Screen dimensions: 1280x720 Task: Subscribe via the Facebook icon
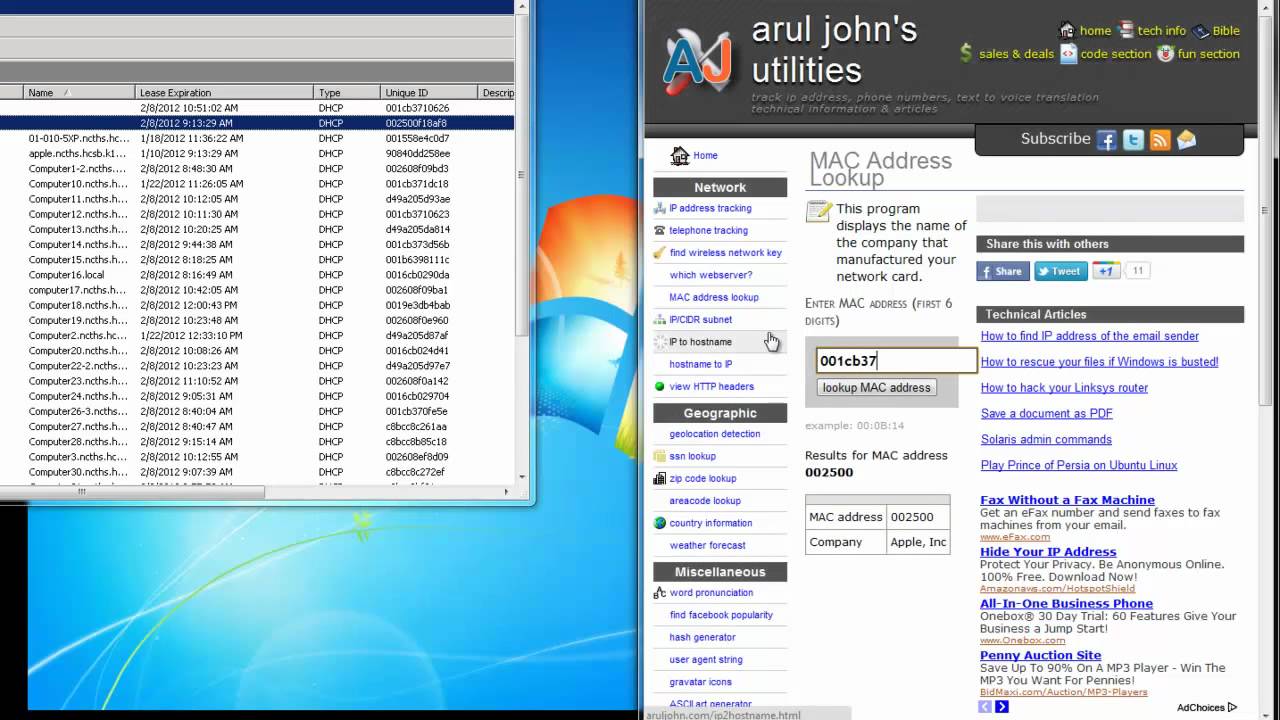(x=1106, y=140)
